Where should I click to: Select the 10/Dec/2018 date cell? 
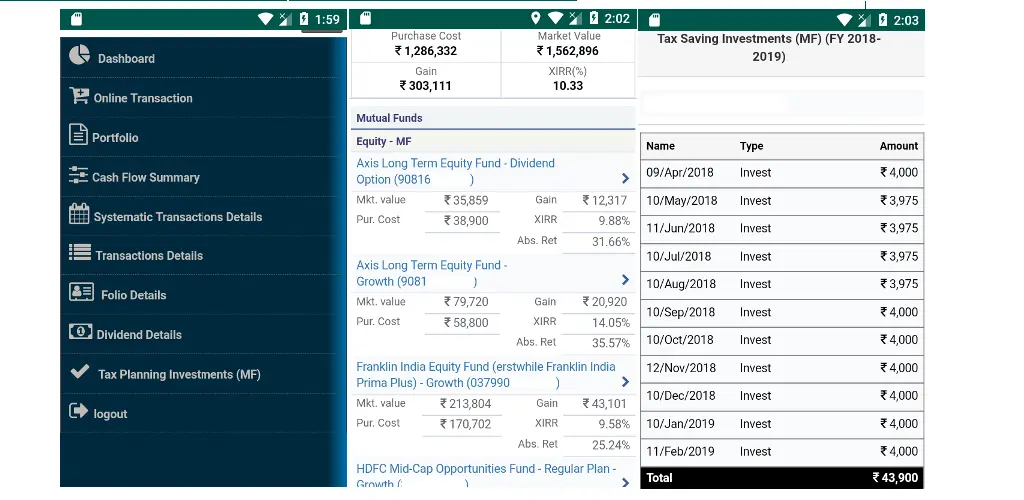[680, 396]
